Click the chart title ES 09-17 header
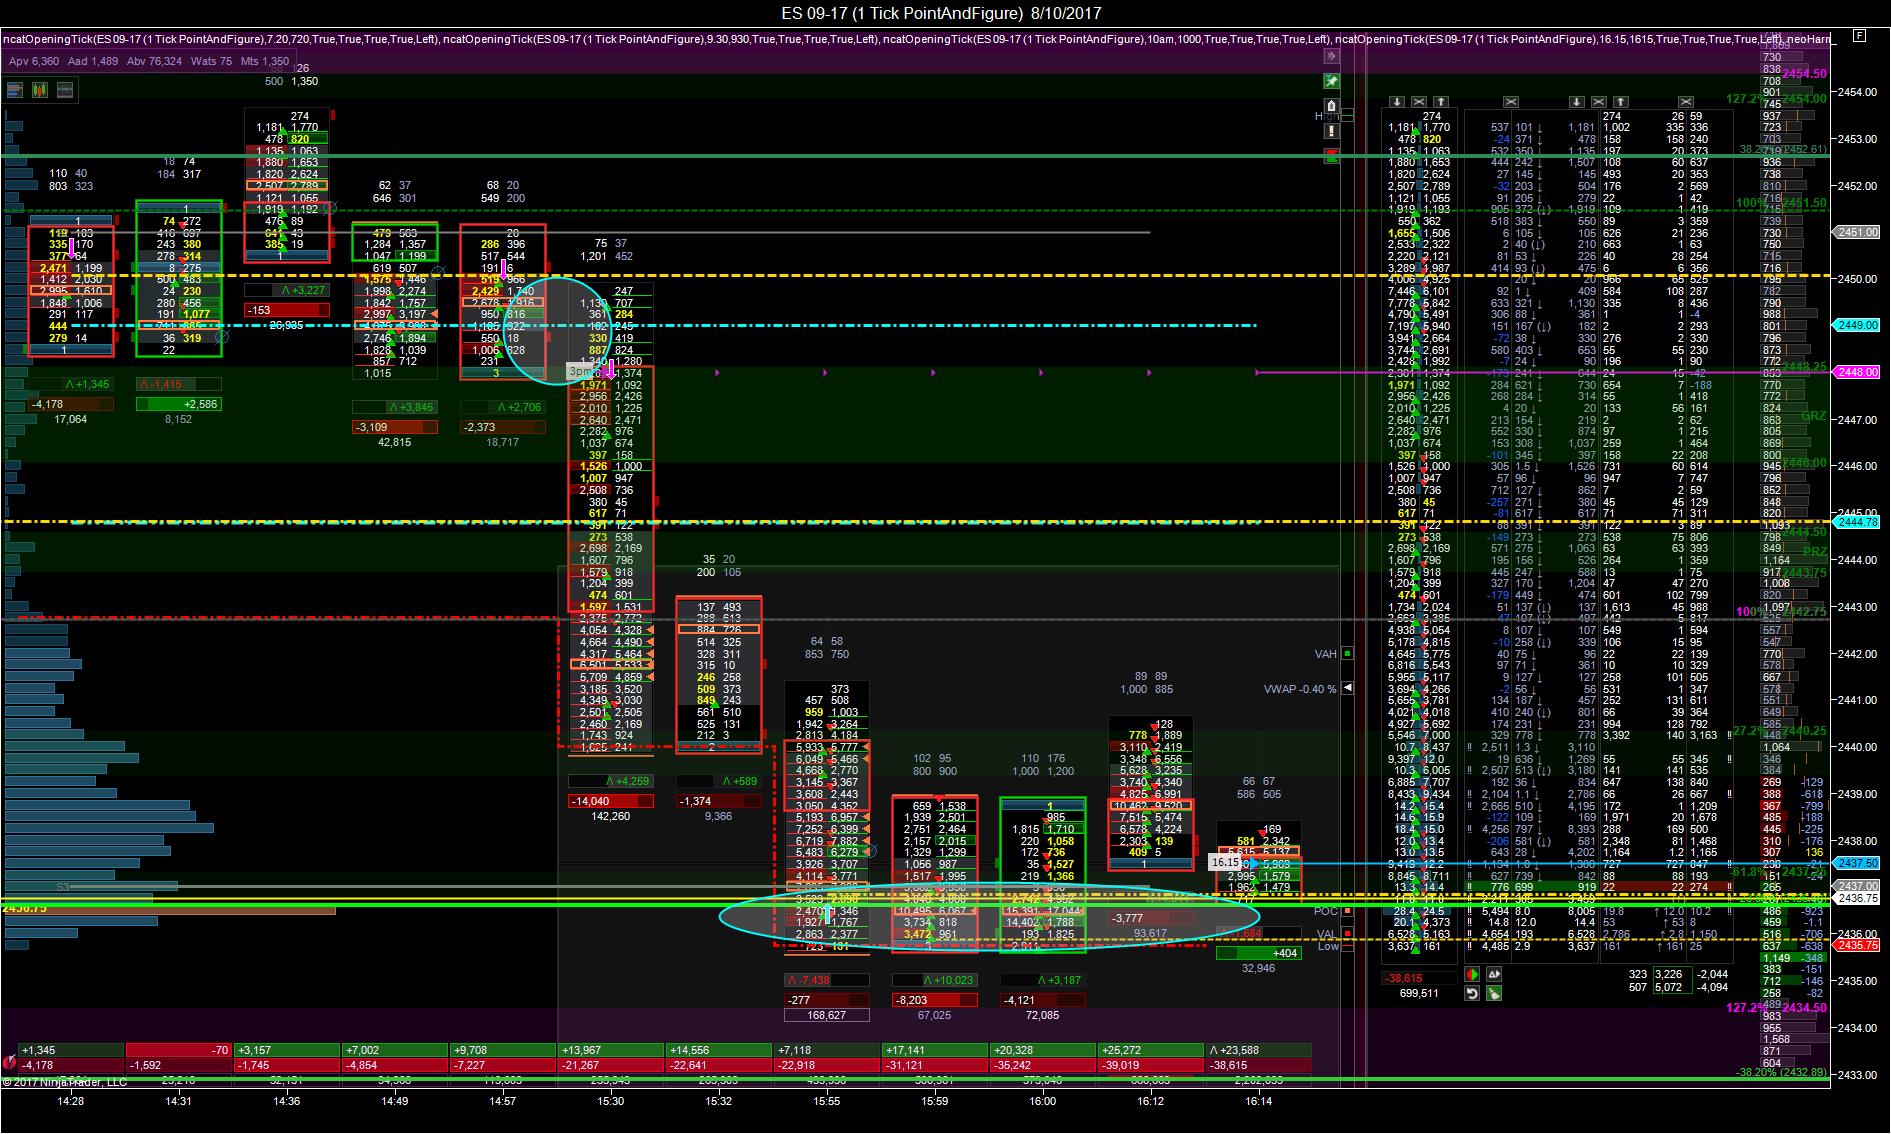 tap(941, 13)
